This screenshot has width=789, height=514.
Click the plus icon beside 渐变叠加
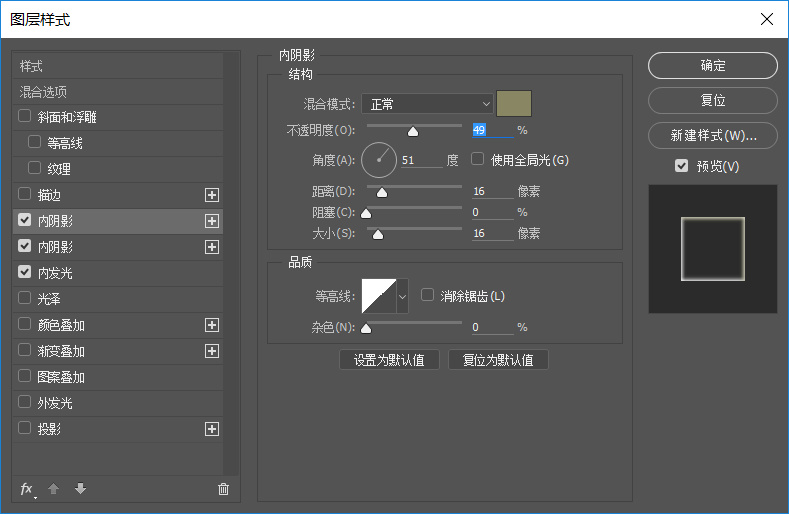point(211,351)
